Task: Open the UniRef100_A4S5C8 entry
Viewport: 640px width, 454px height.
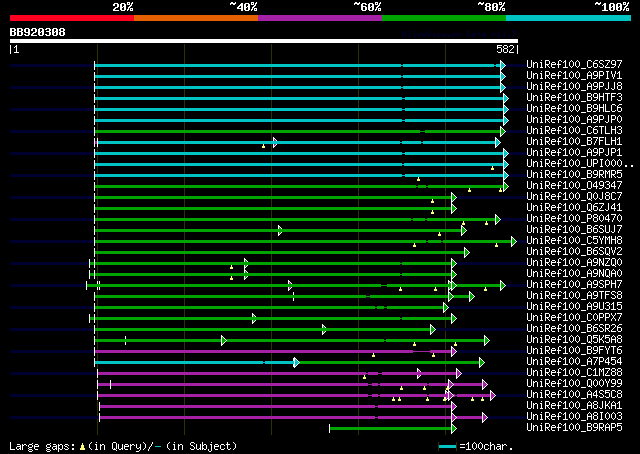Action: point(574,395)
